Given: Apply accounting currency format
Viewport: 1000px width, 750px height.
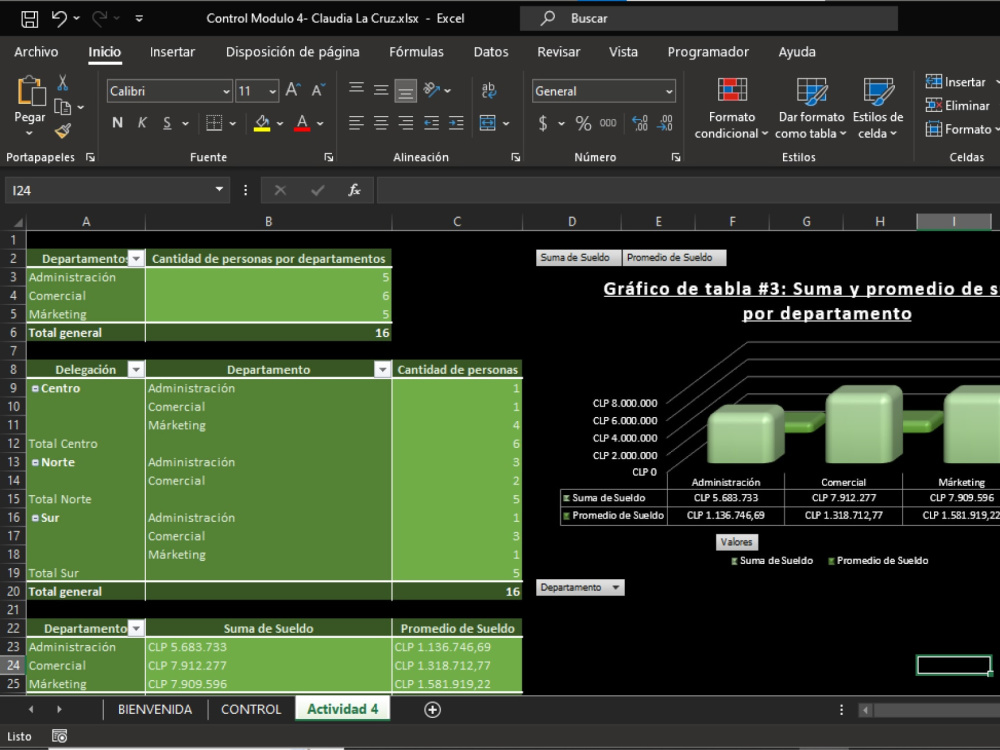Looking at the screenshot, I should pyautogui.click(x=543, y=123).
